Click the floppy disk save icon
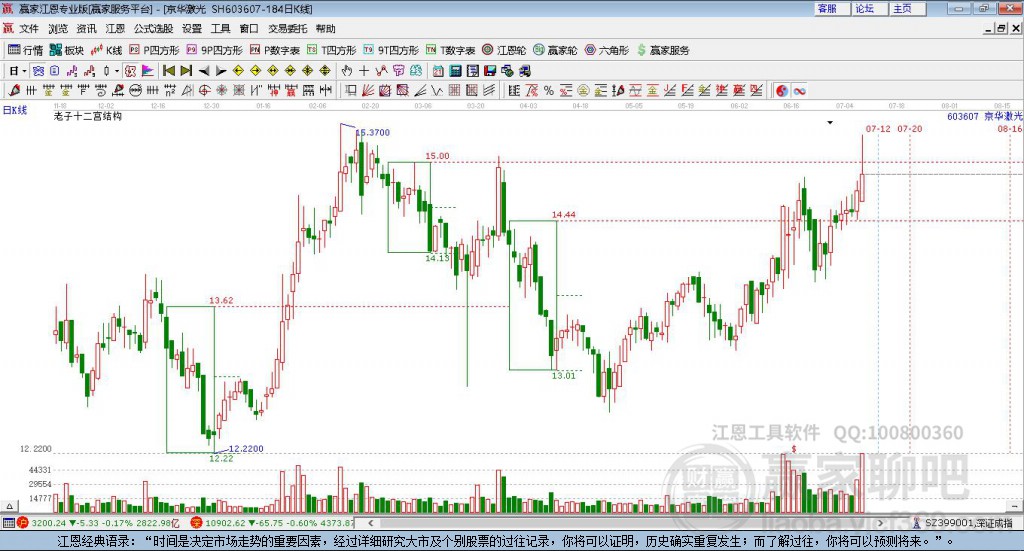 [x=490, y=71]
